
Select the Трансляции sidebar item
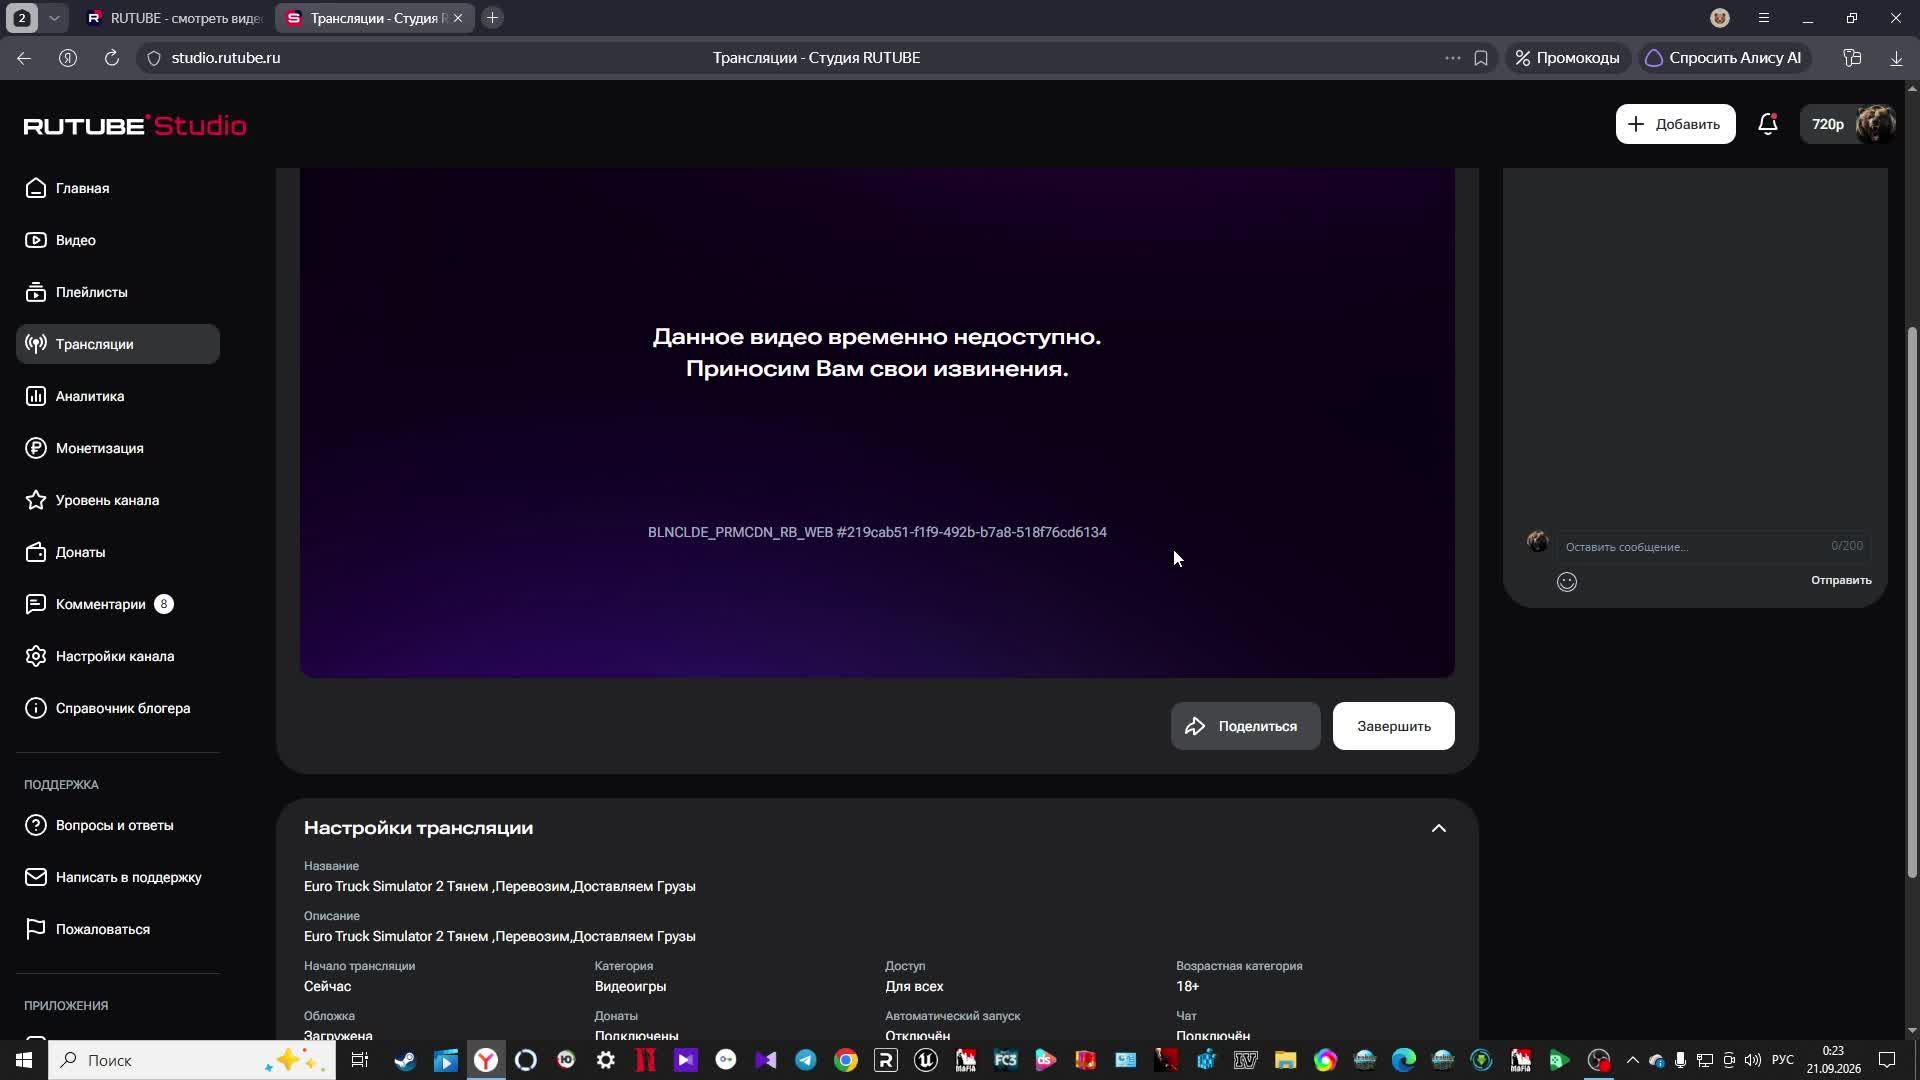tap(118, 344)
